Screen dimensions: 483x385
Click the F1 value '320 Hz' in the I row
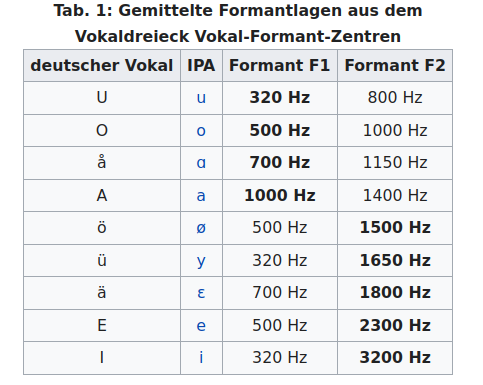point(280,357)
